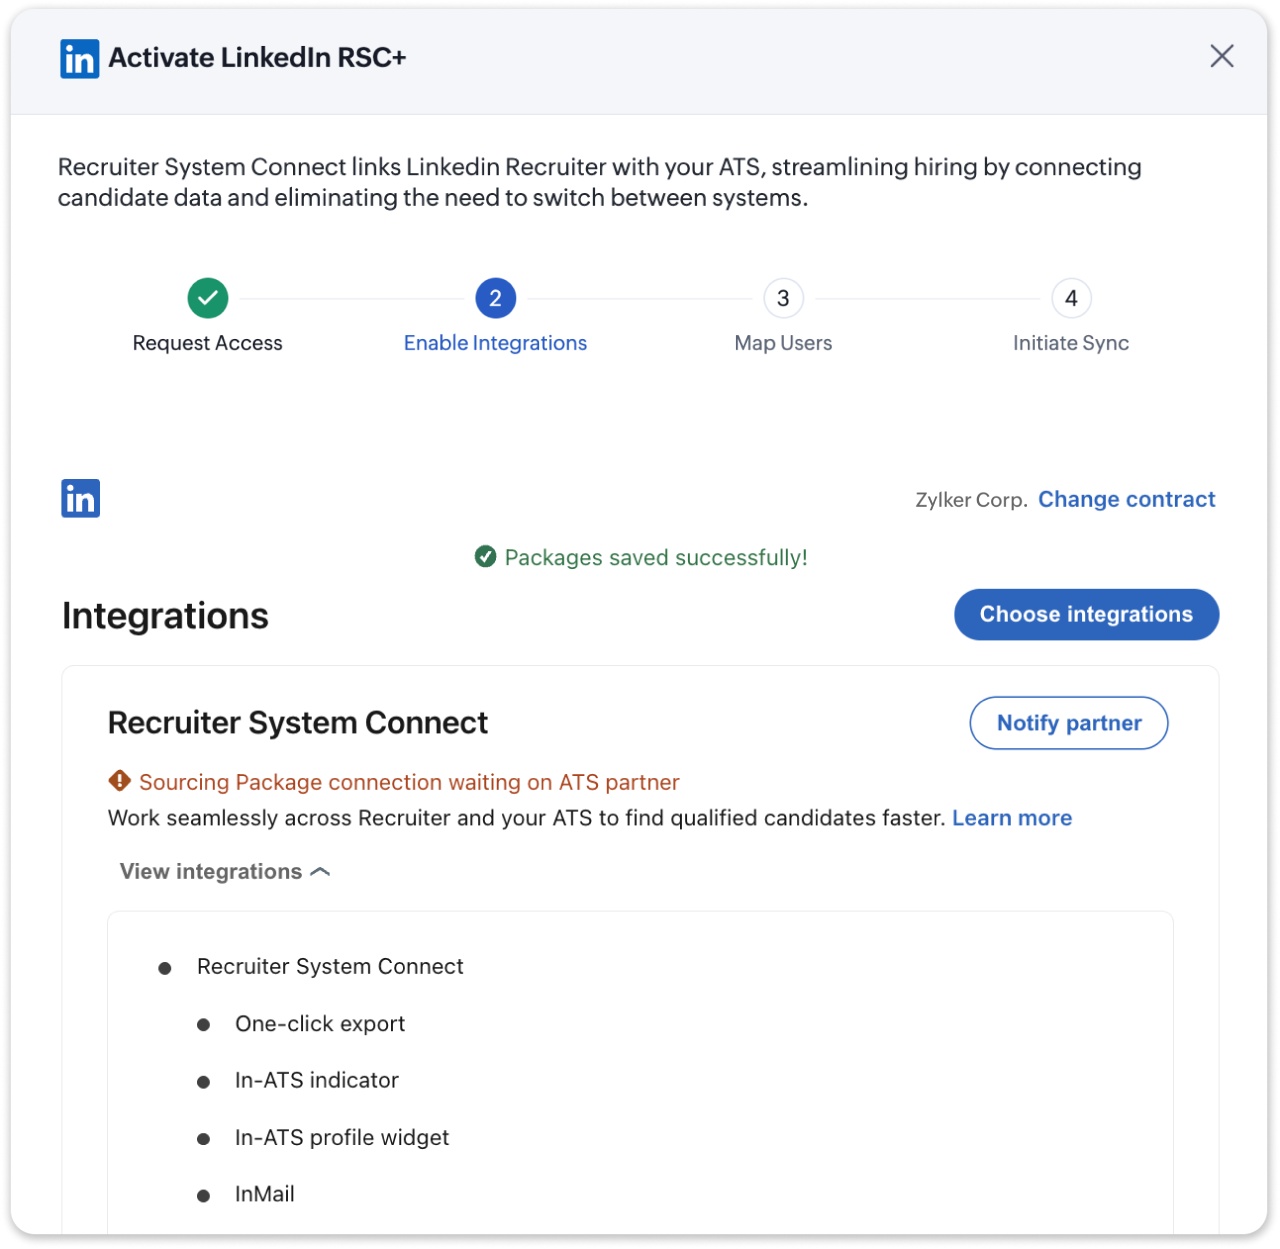1280x1249 pixels.
Task: Select the Recruiter System Connect list item
Action: 330,966
